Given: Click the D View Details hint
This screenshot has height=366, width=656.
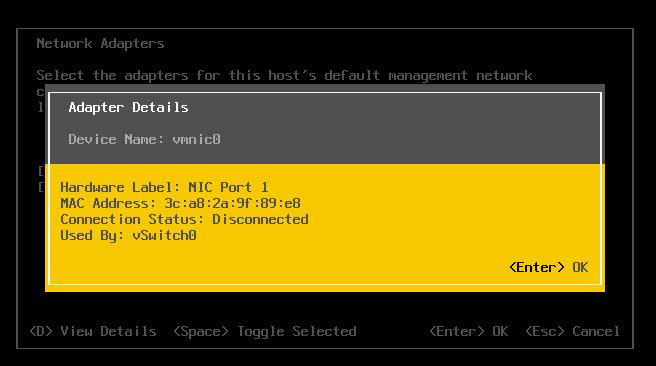Looking at the screenshot, I should [93, 331].
